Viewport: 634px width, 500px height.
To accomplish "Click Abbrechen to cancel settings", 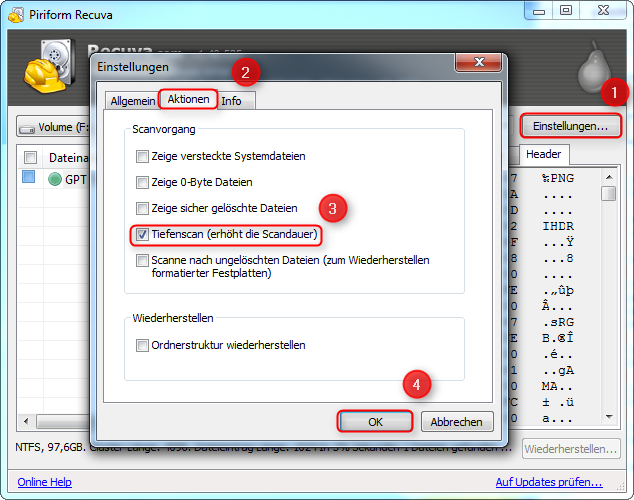I will point(456,422).
